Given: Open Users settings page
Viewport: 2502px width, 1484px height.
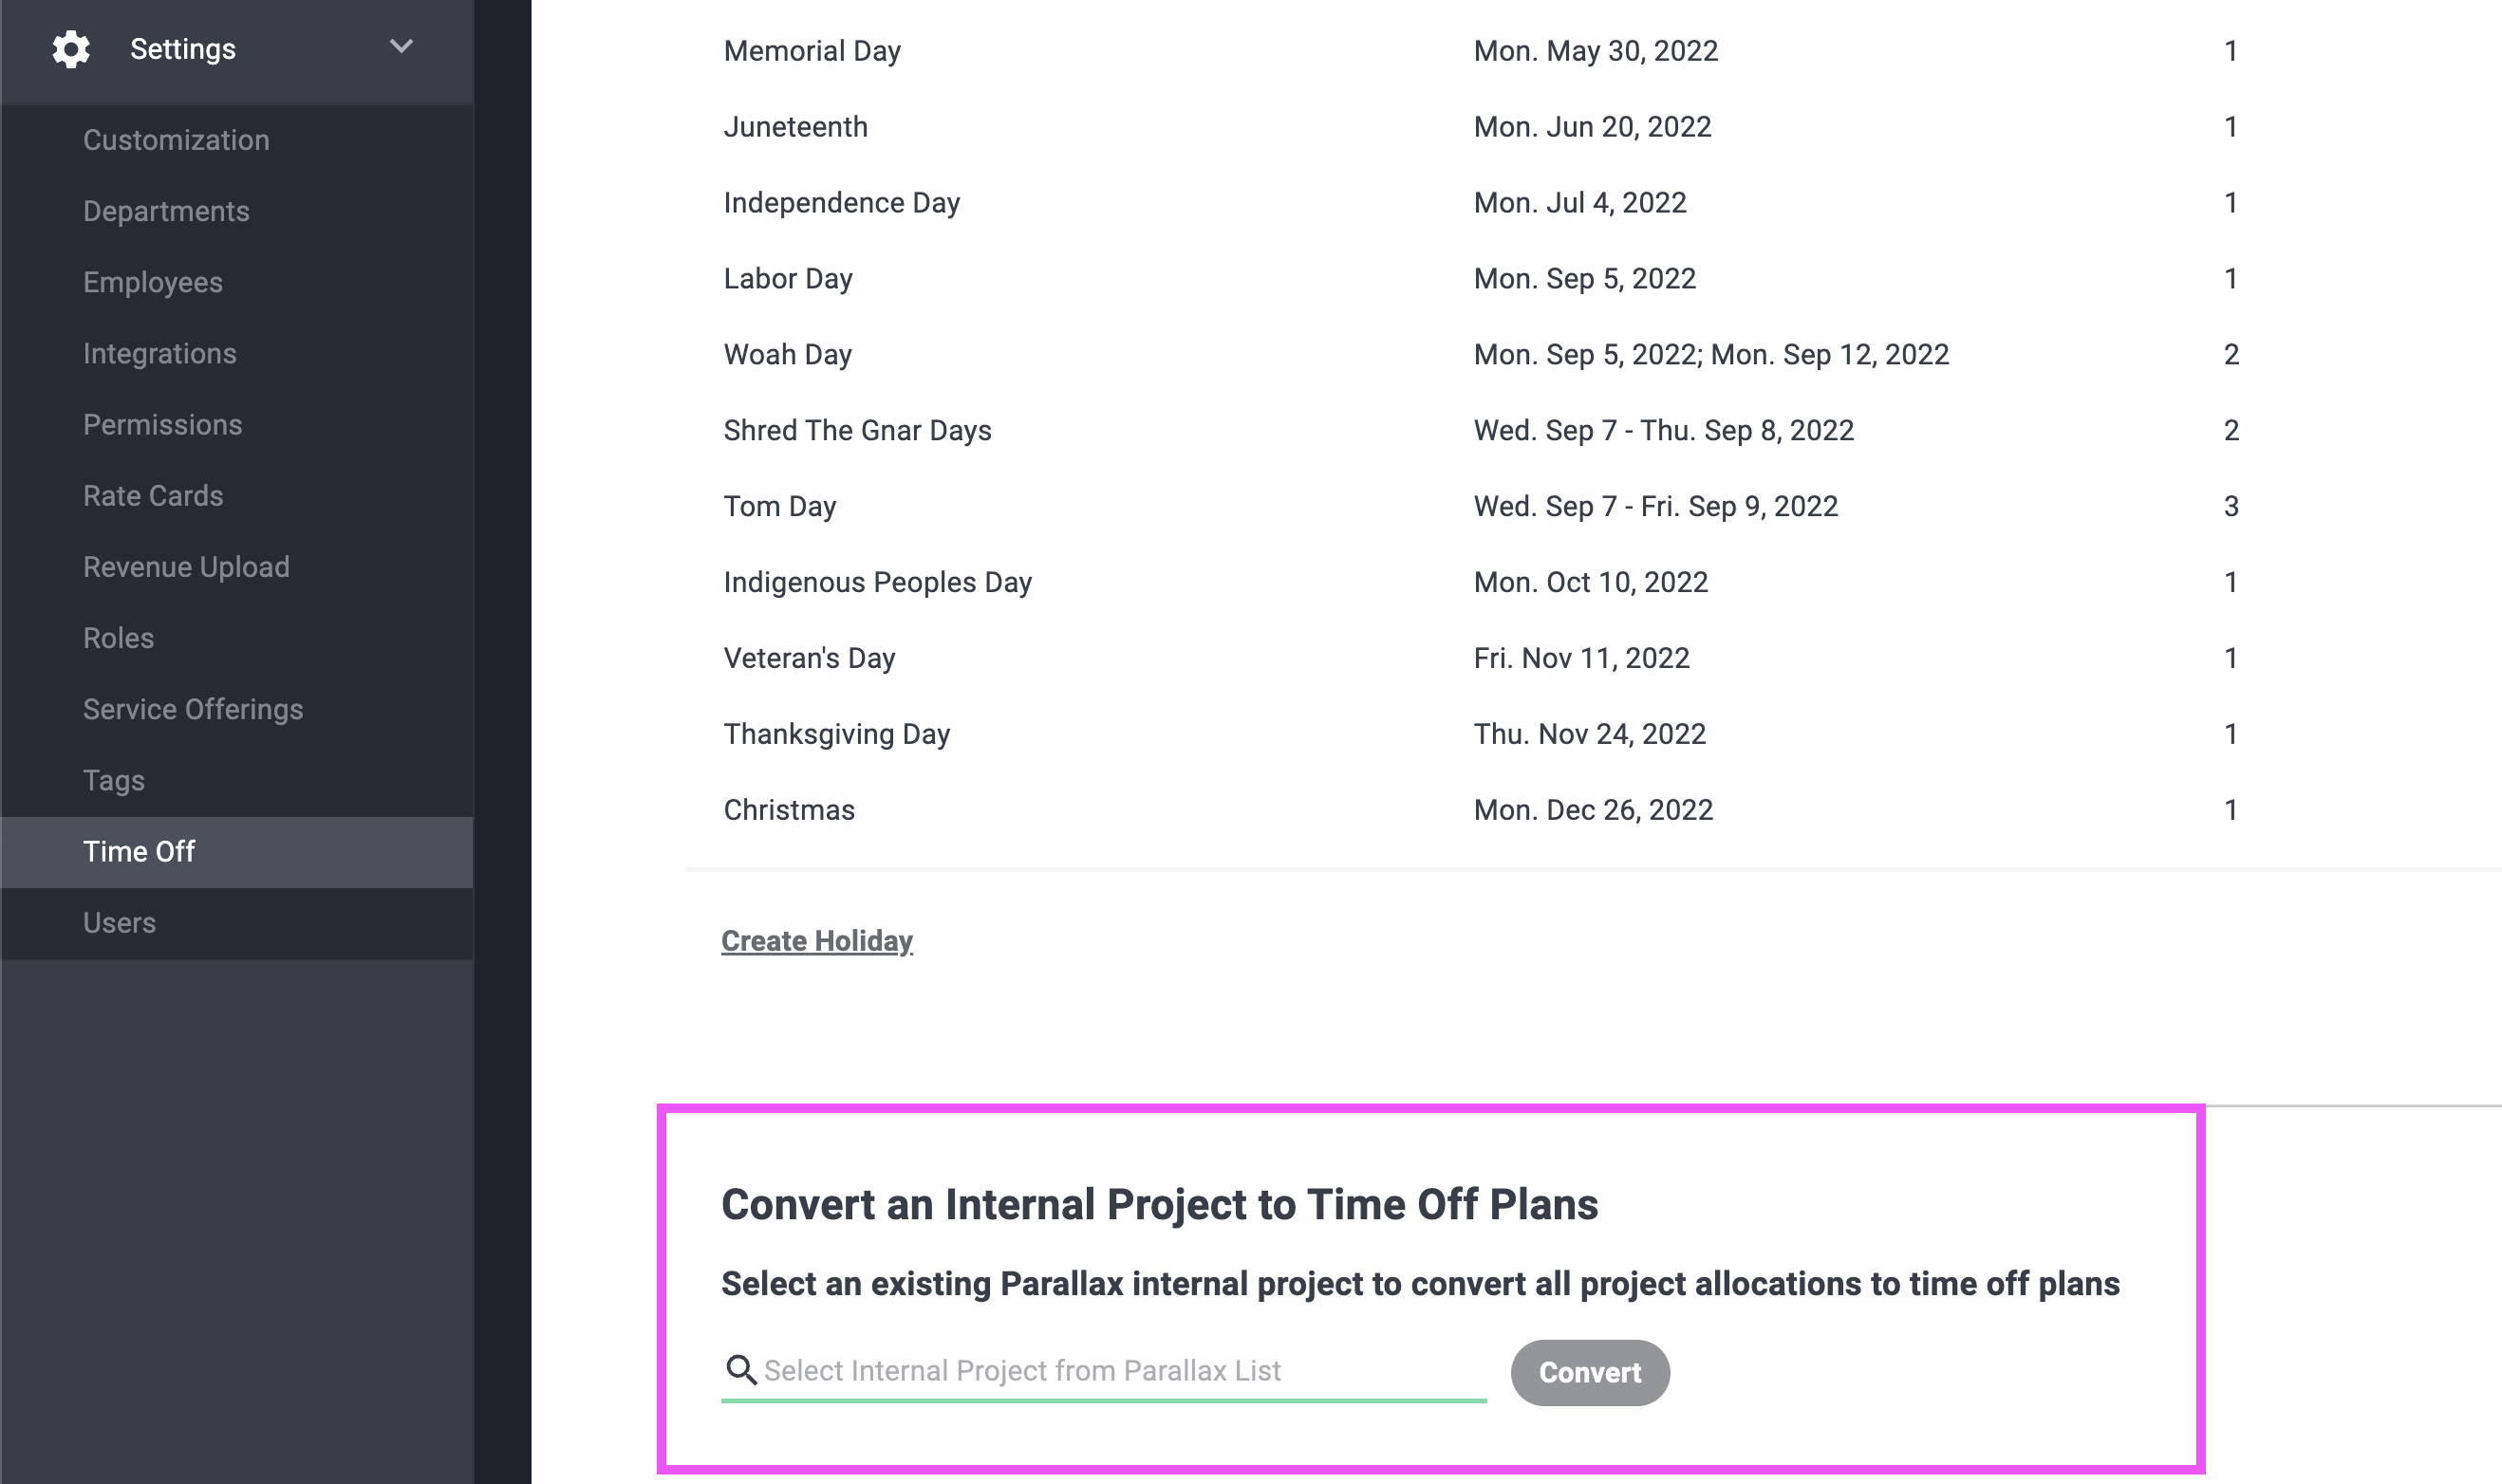Looking at the screenshot, I should pos(120,922).
